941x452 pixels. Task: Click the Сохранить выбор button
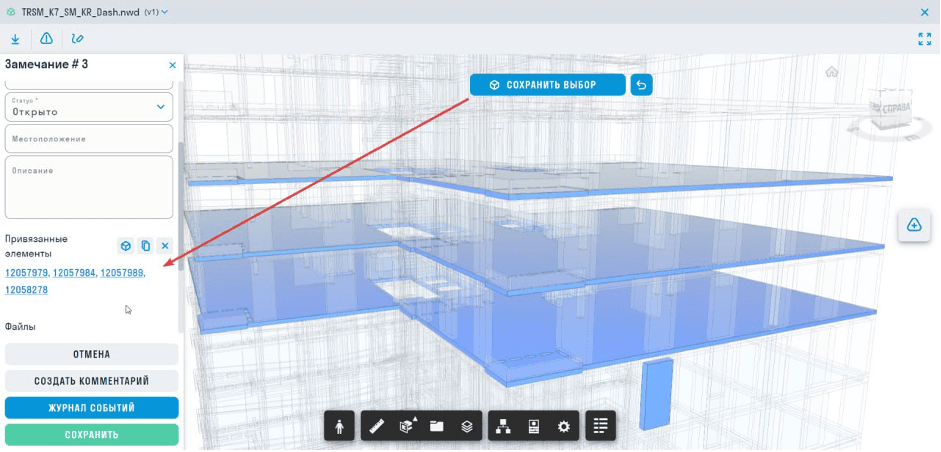pos(548,85)
